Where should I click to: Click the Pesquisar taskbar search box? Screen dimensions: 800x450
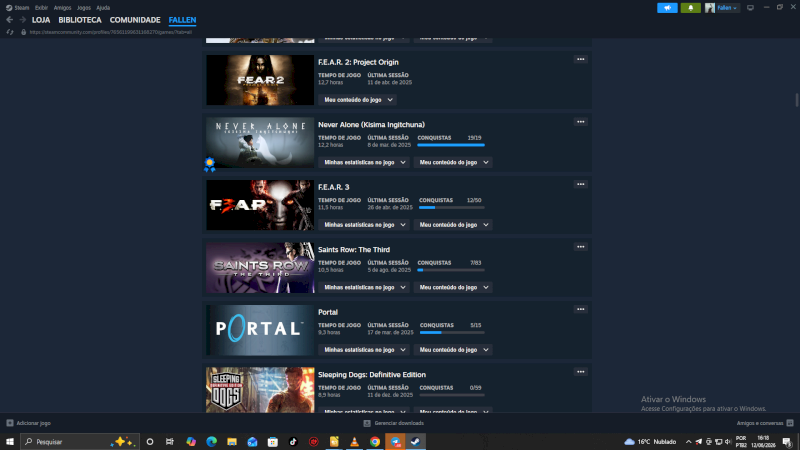(x=80, y=442)
